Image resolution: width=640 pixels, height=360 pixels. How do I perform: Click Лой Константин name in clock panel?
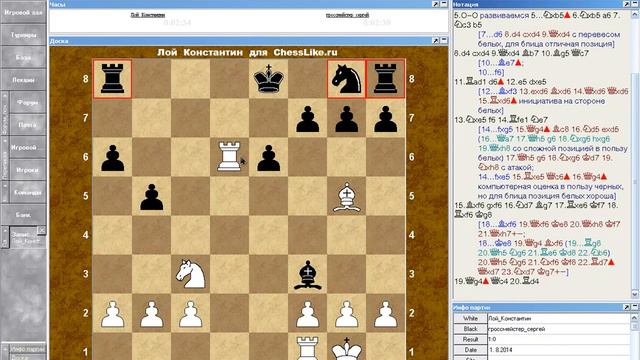[148, 15]
